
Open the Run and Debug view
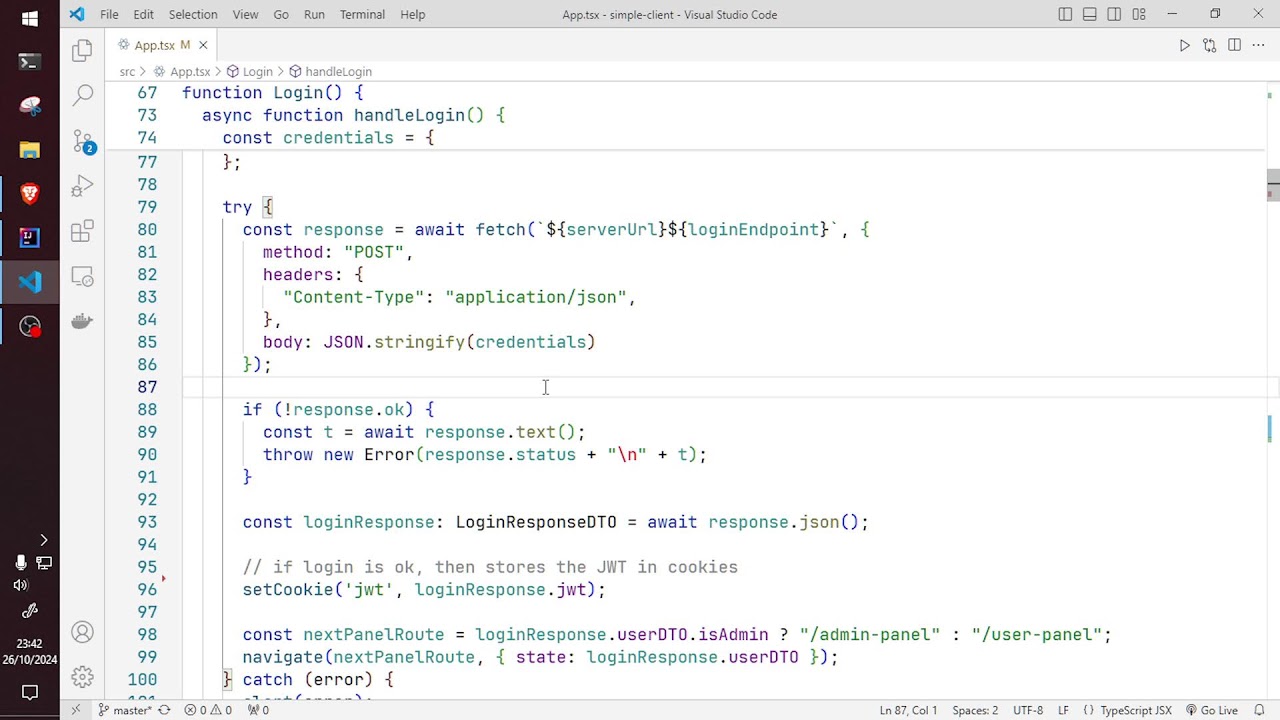(82, 186)
